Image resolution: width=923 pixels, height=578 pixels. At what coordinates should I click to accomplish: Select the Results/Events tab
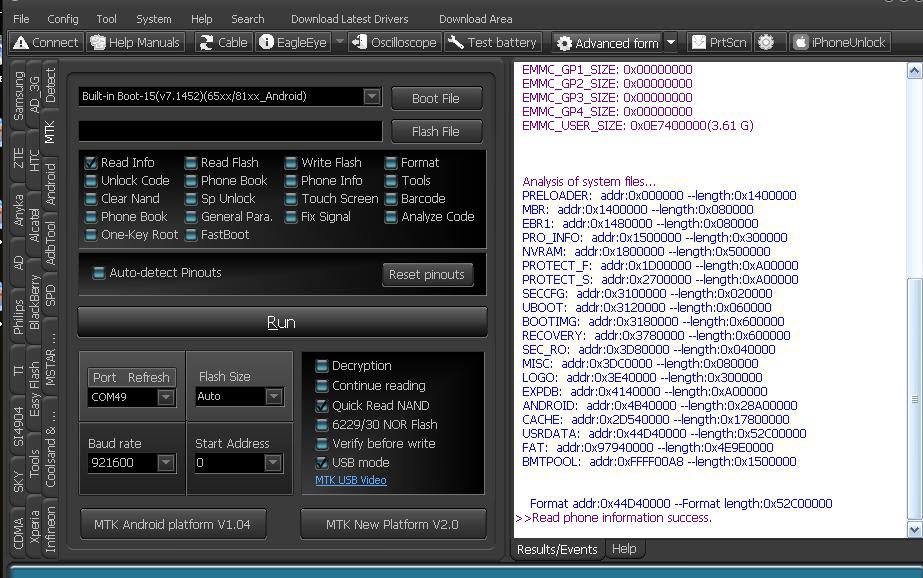pyautogui.click(x=557, y=549)
